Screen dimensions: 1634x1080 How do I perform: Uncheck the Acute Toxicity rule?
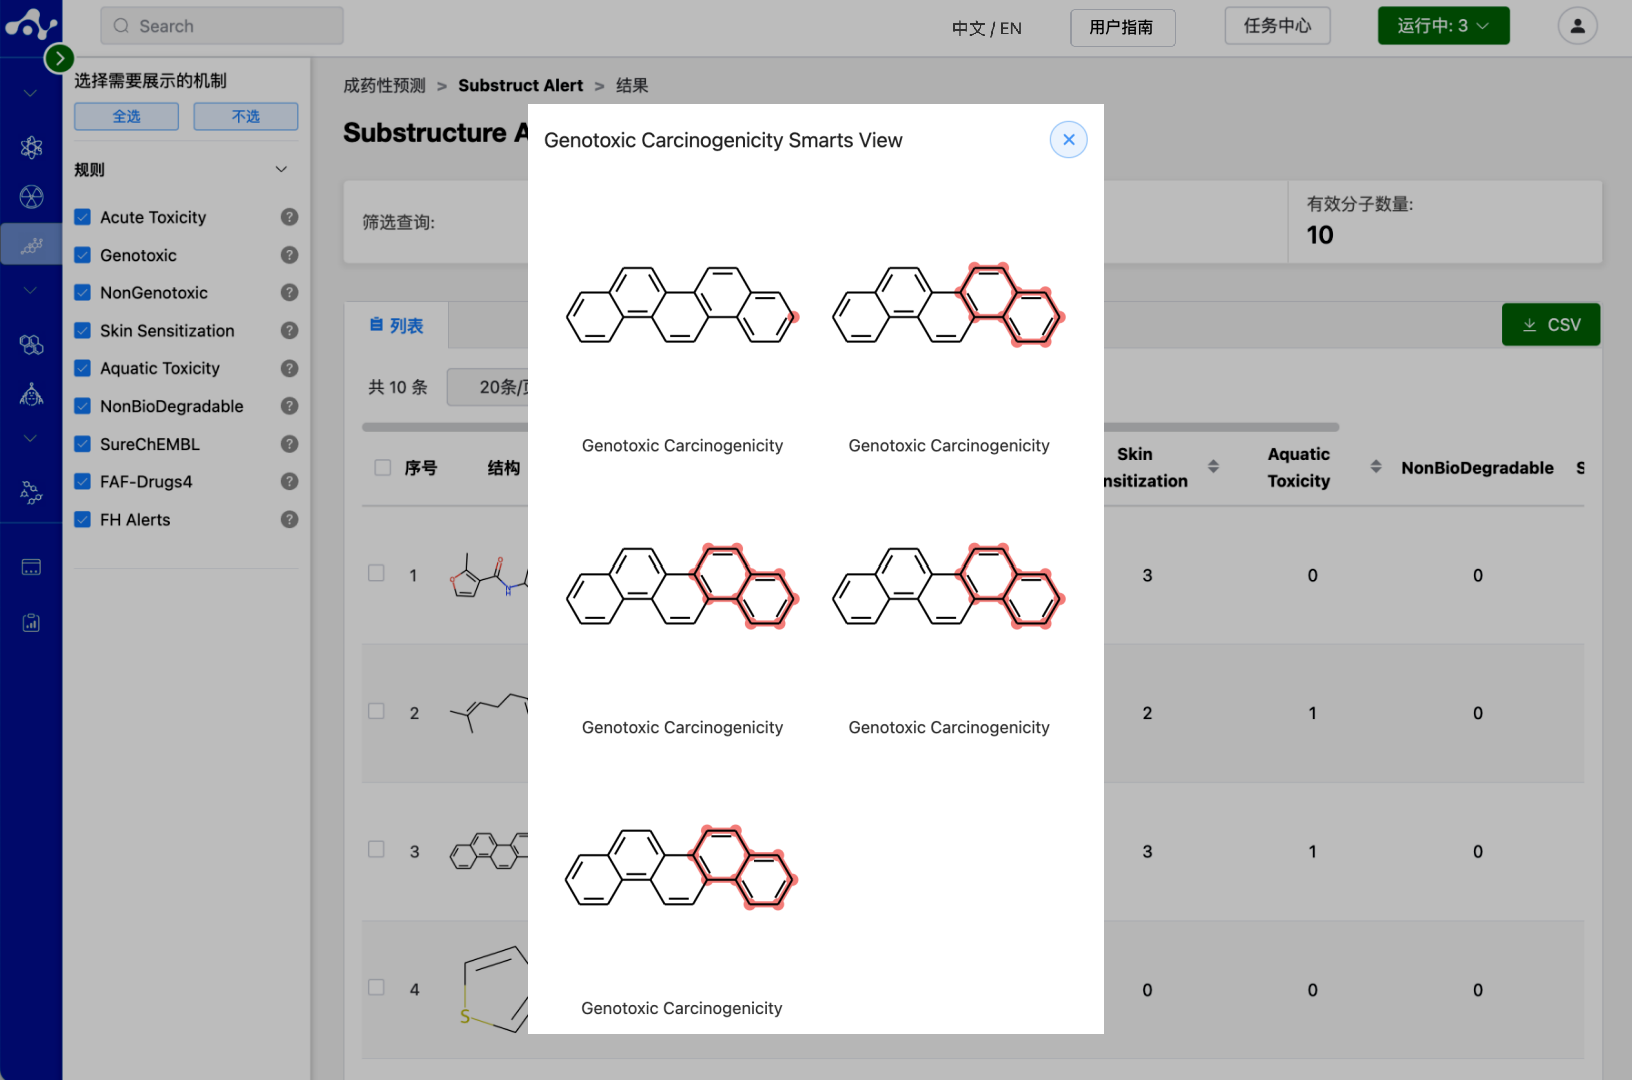(82, 216)
